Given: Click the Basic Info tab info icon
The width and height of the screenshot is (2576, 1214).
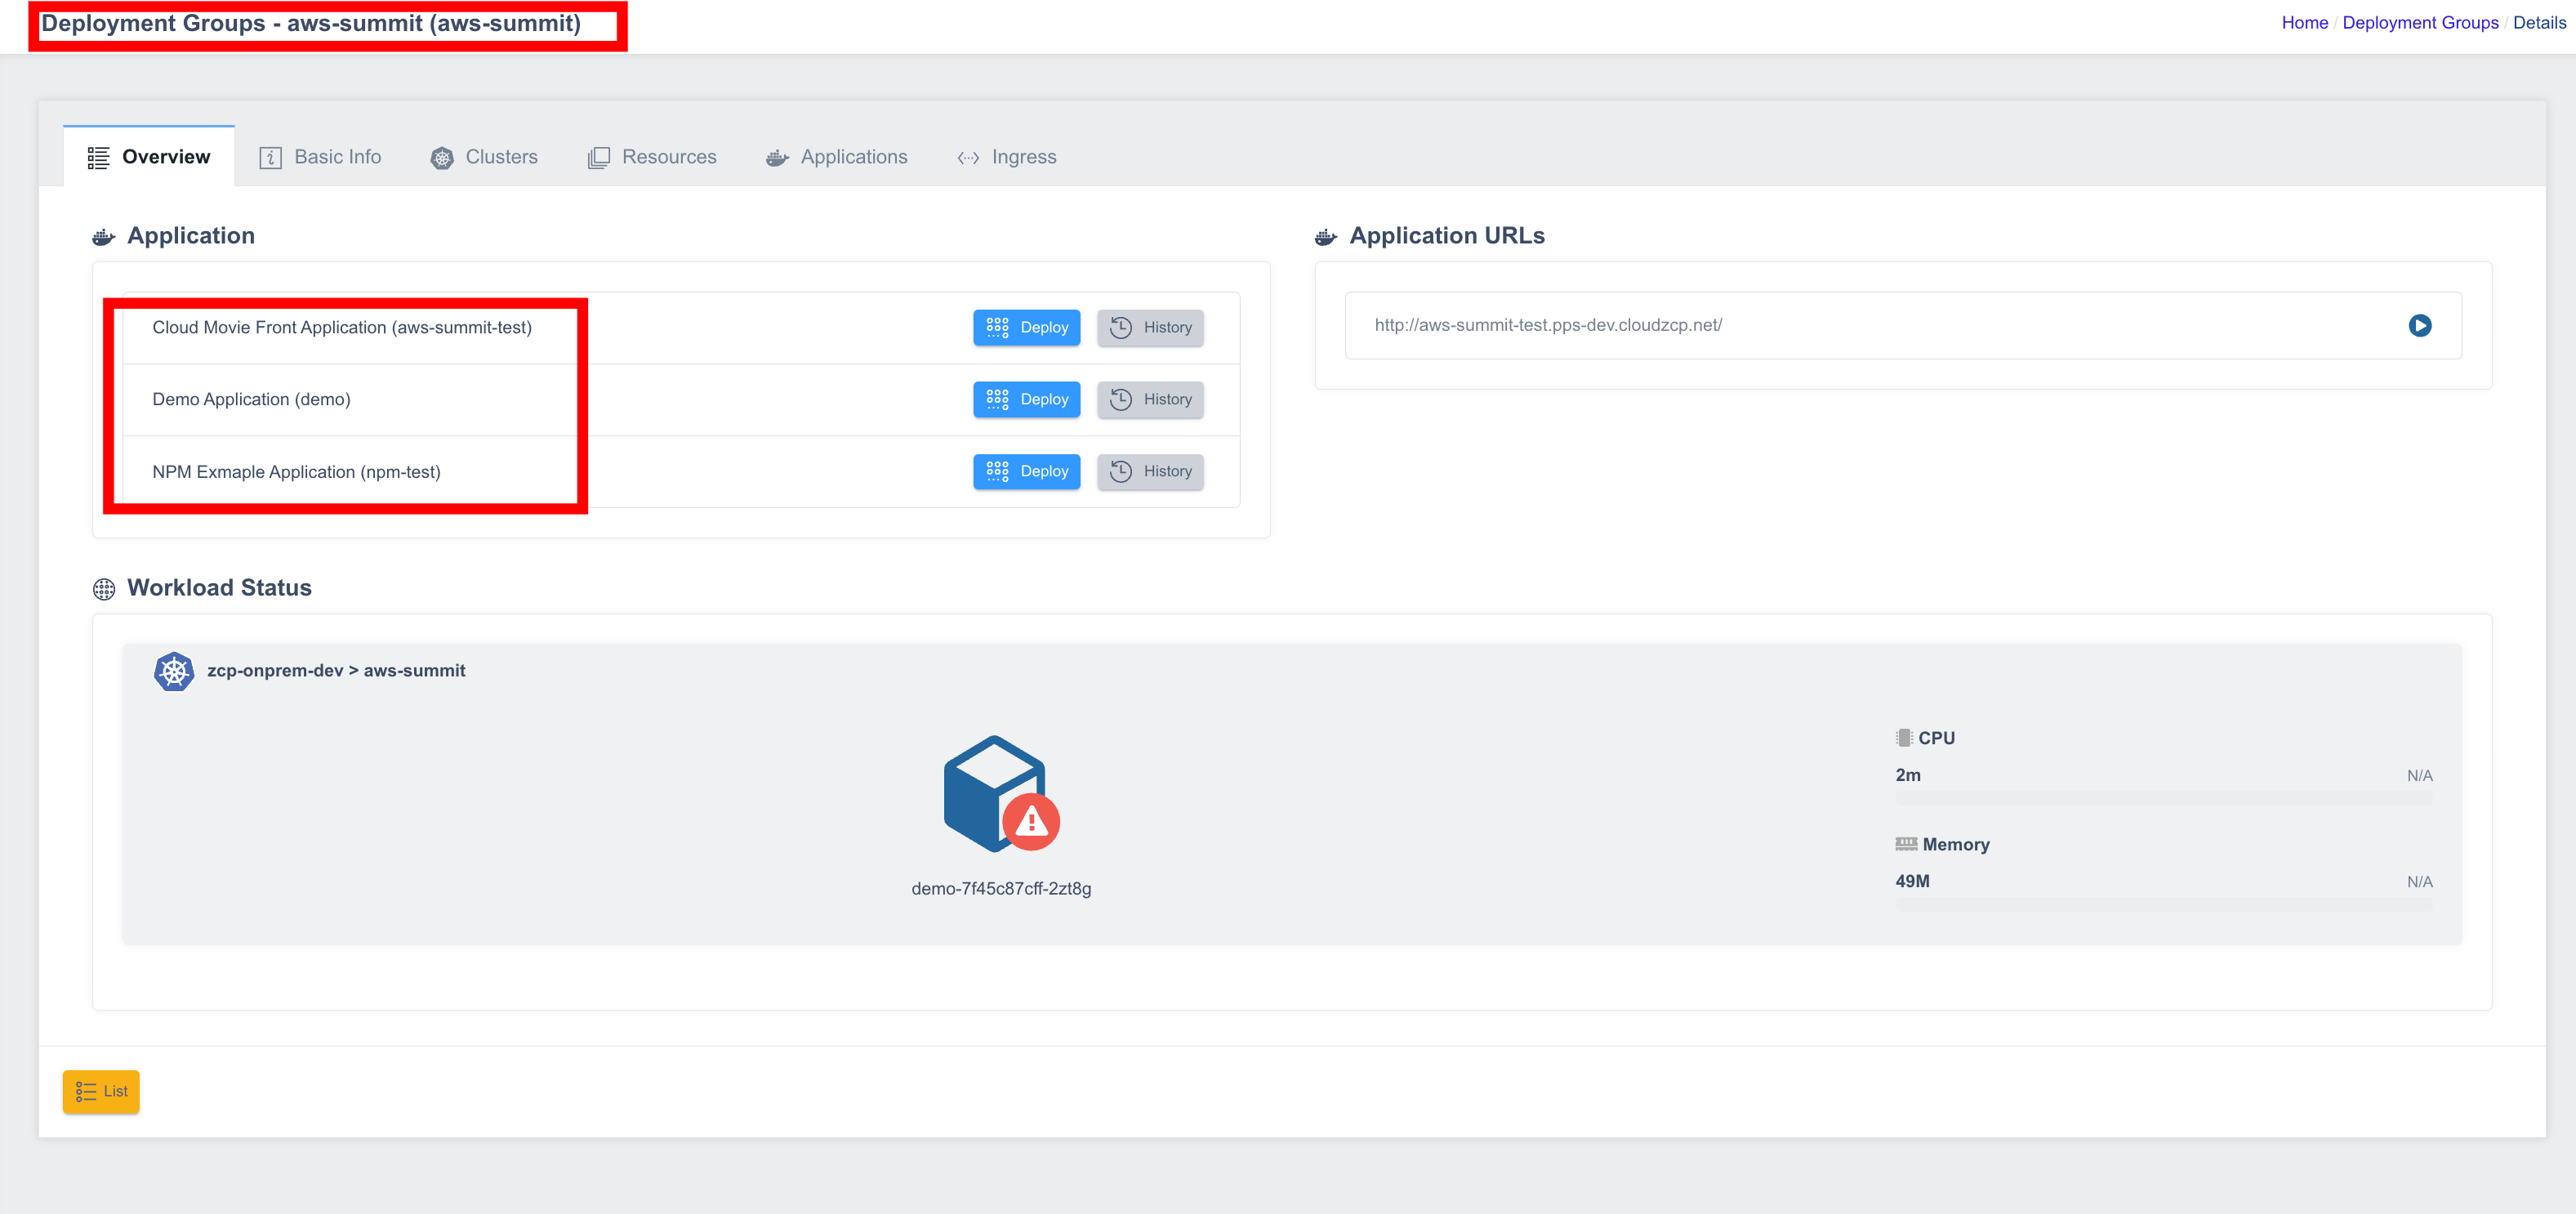Looking at the screenshot, I should coord(271,158).
